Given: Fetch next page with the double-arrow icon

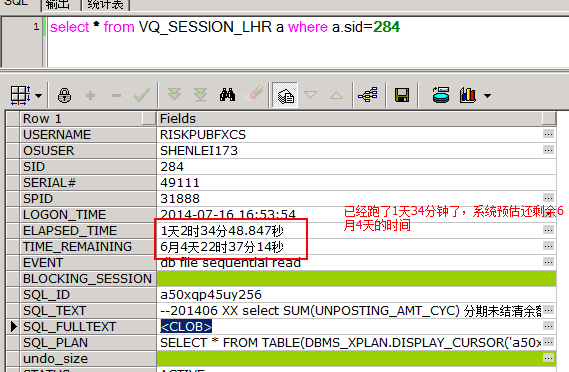Looking at the screenshot, I should tap(175, 95).
